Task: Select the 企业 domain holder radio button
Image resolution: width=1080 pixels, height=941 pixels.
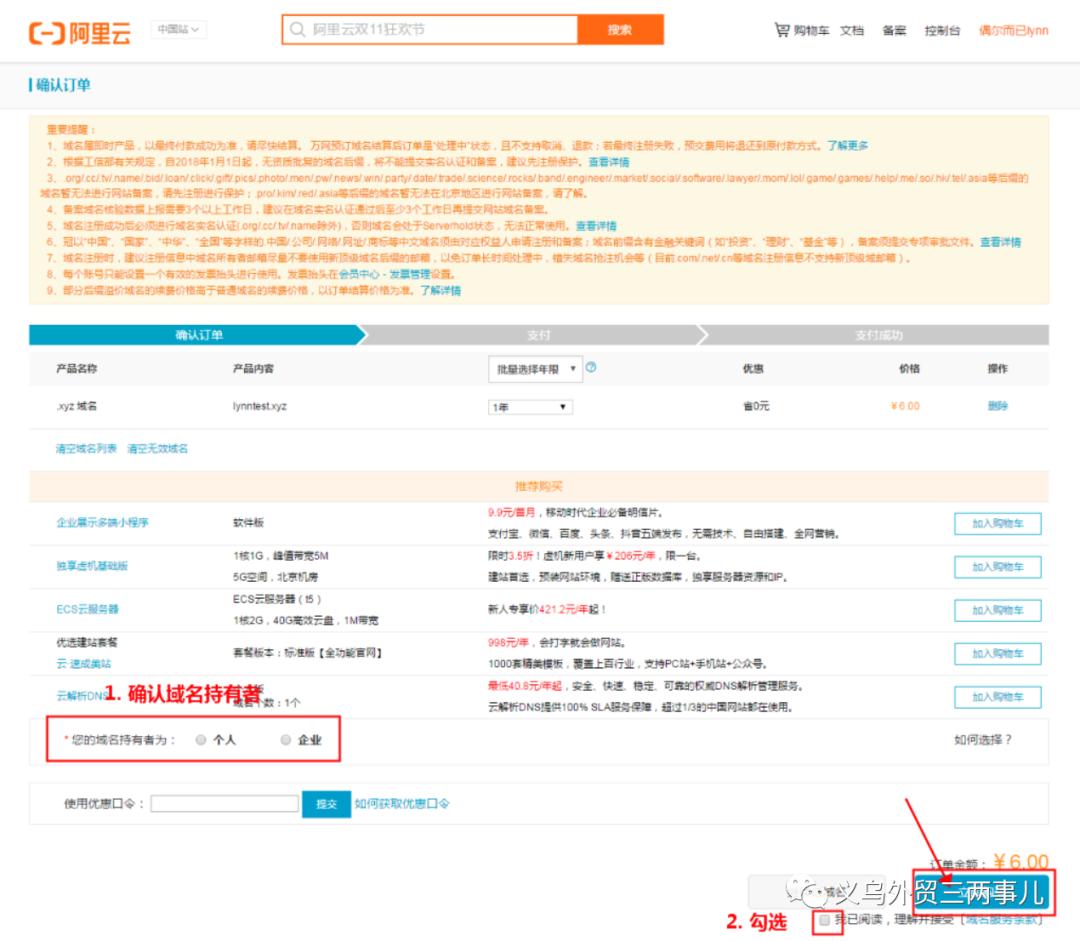Action: pos(283,738)
